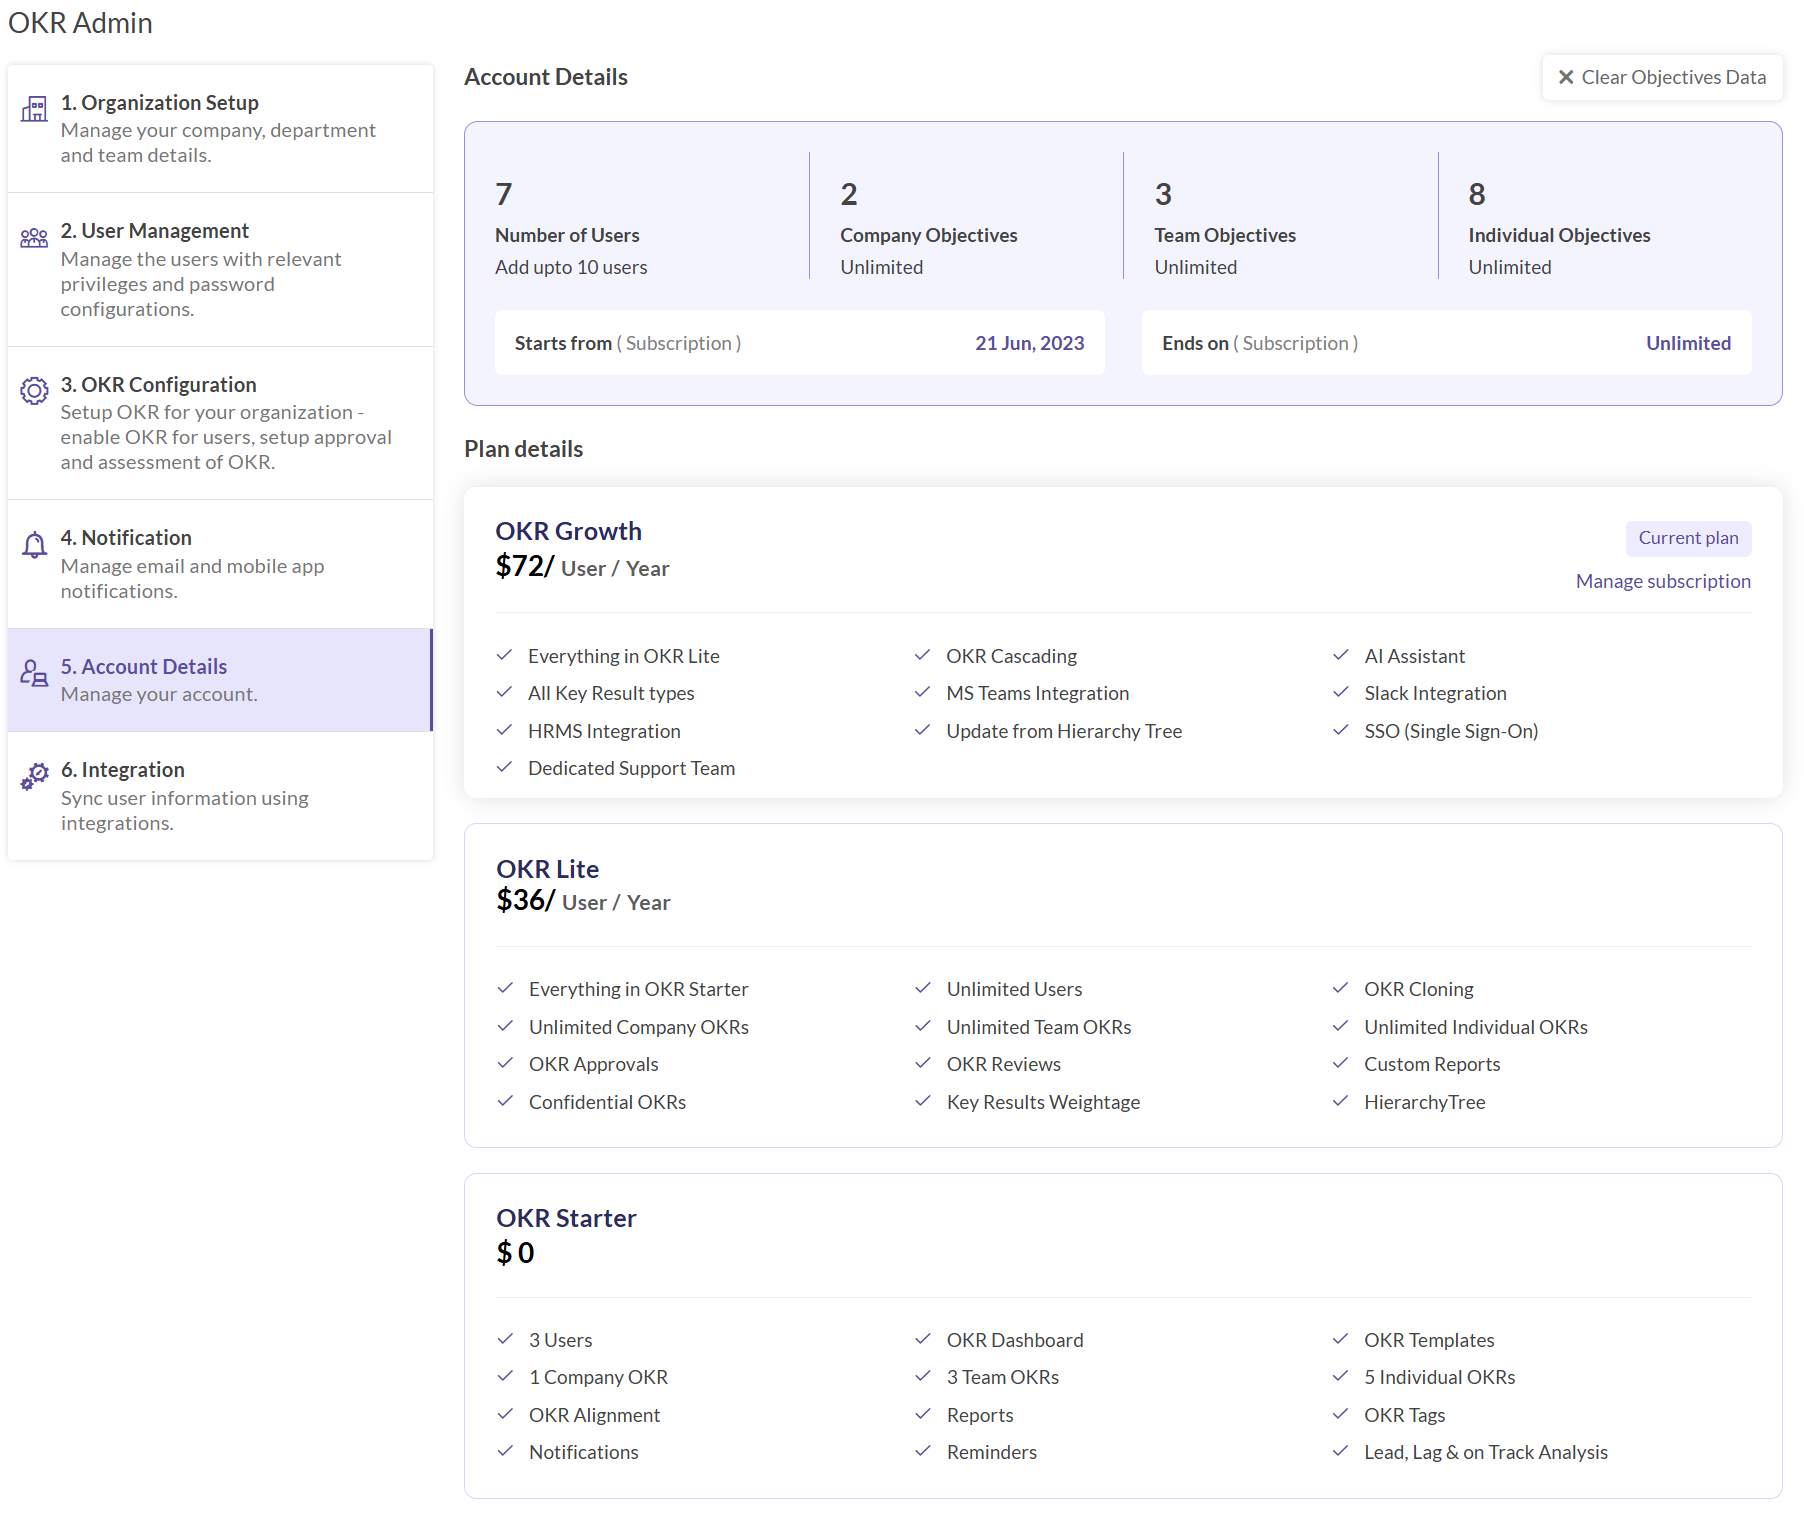1804x1514 pixels.
Task: Click Unlimited Users feature
Action: tap(1014, 989)
